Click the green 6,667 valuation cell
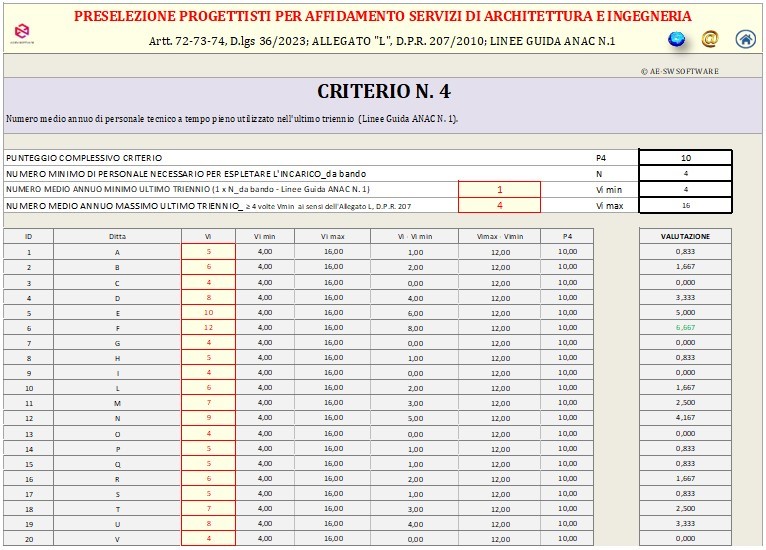Image resolution: width=766 pixels, height=550 pixels. (x=685, y=327)
